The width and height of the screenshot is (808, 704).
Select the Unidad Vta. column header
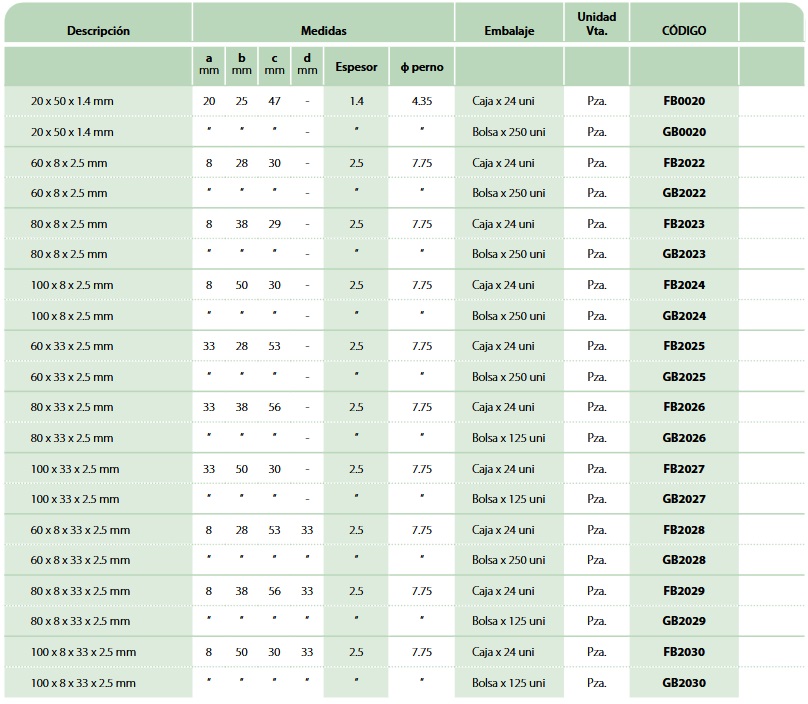click(x=596, y=24)
